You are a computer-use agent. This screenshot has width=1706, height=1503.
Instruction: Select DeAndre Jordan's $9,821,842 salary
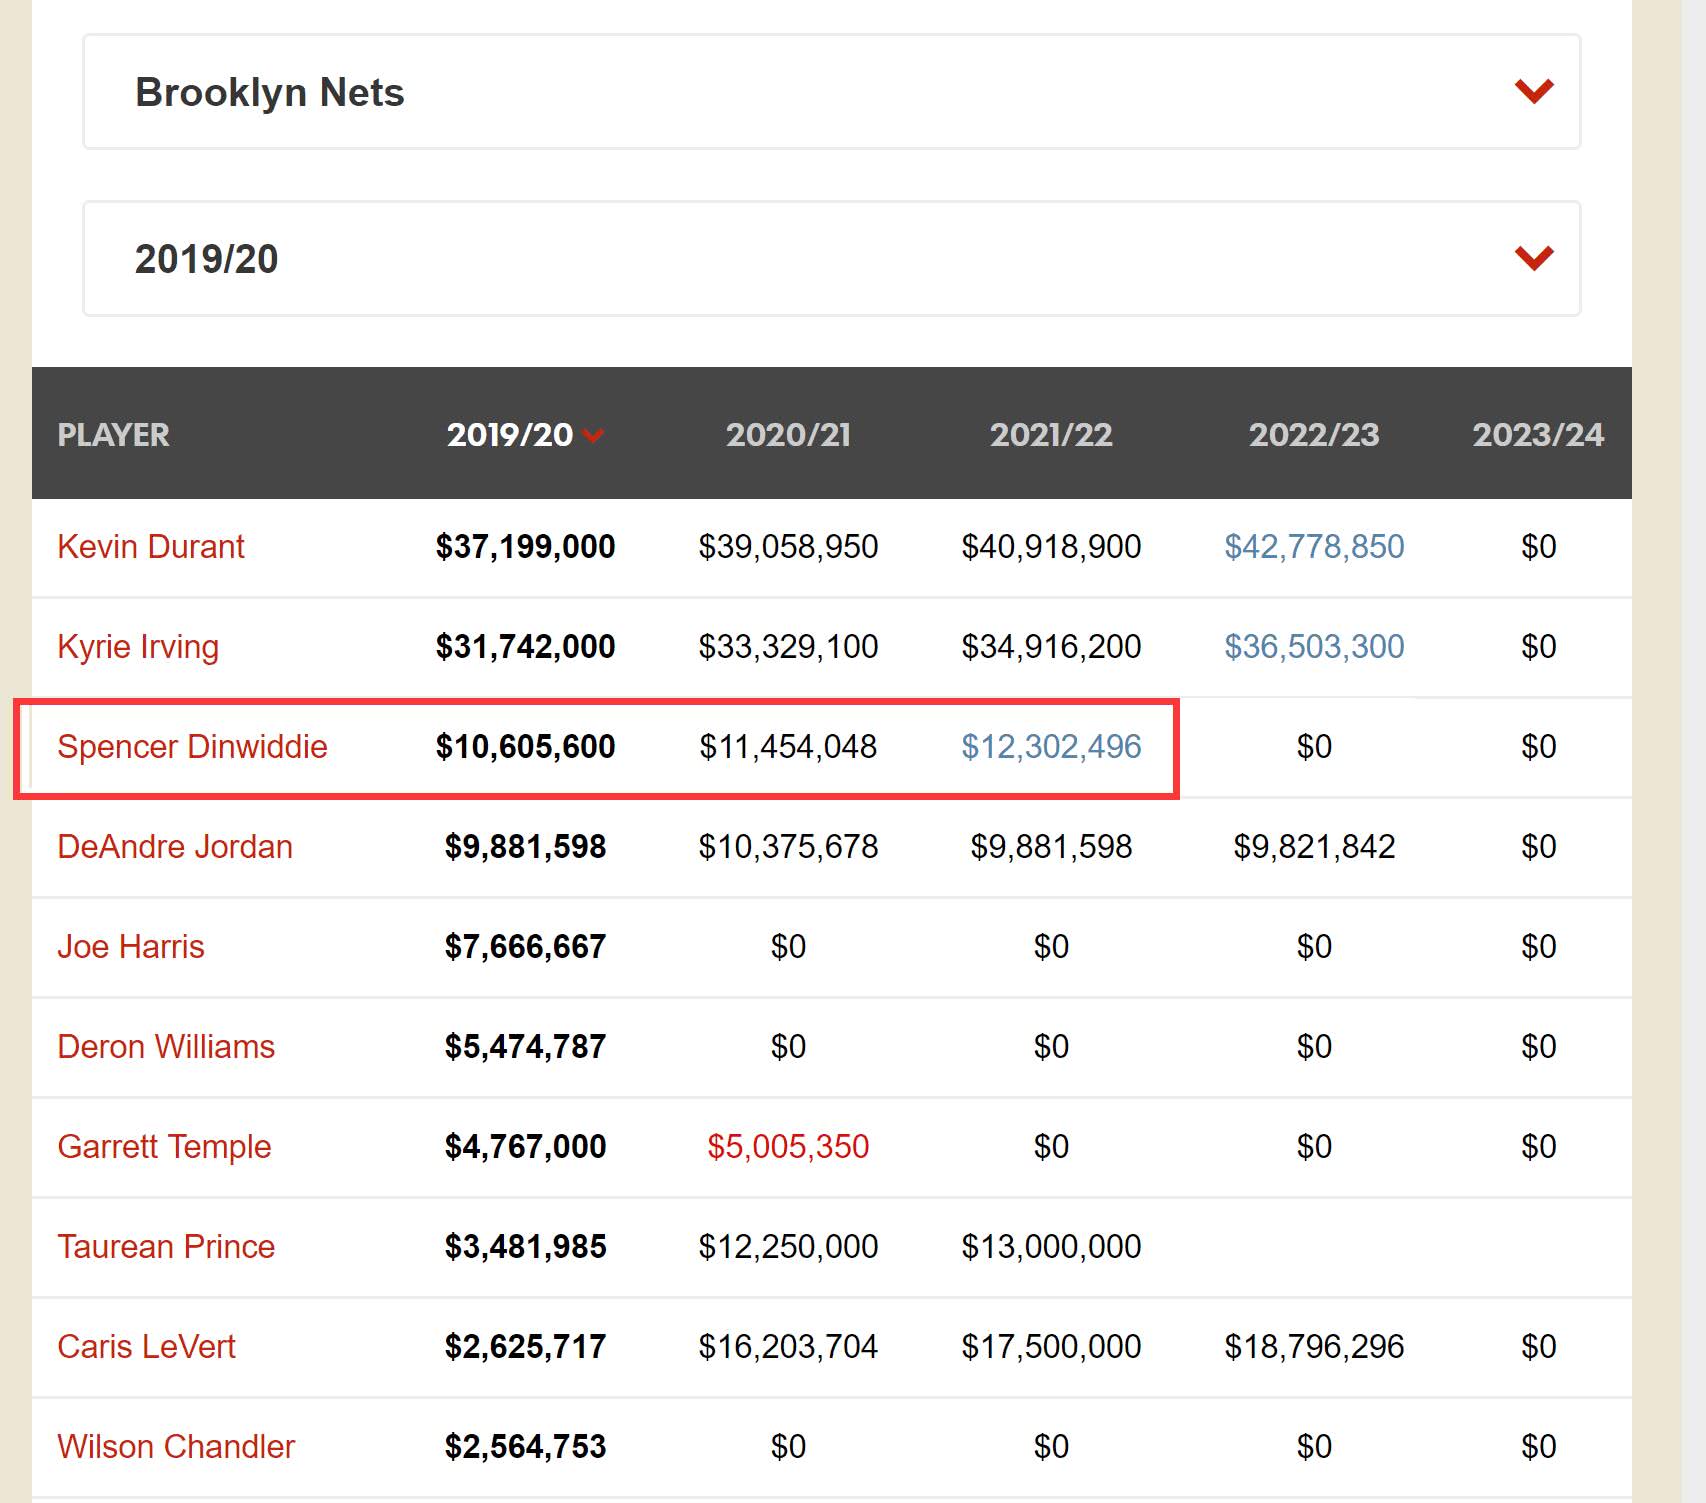coord(1314,847)
